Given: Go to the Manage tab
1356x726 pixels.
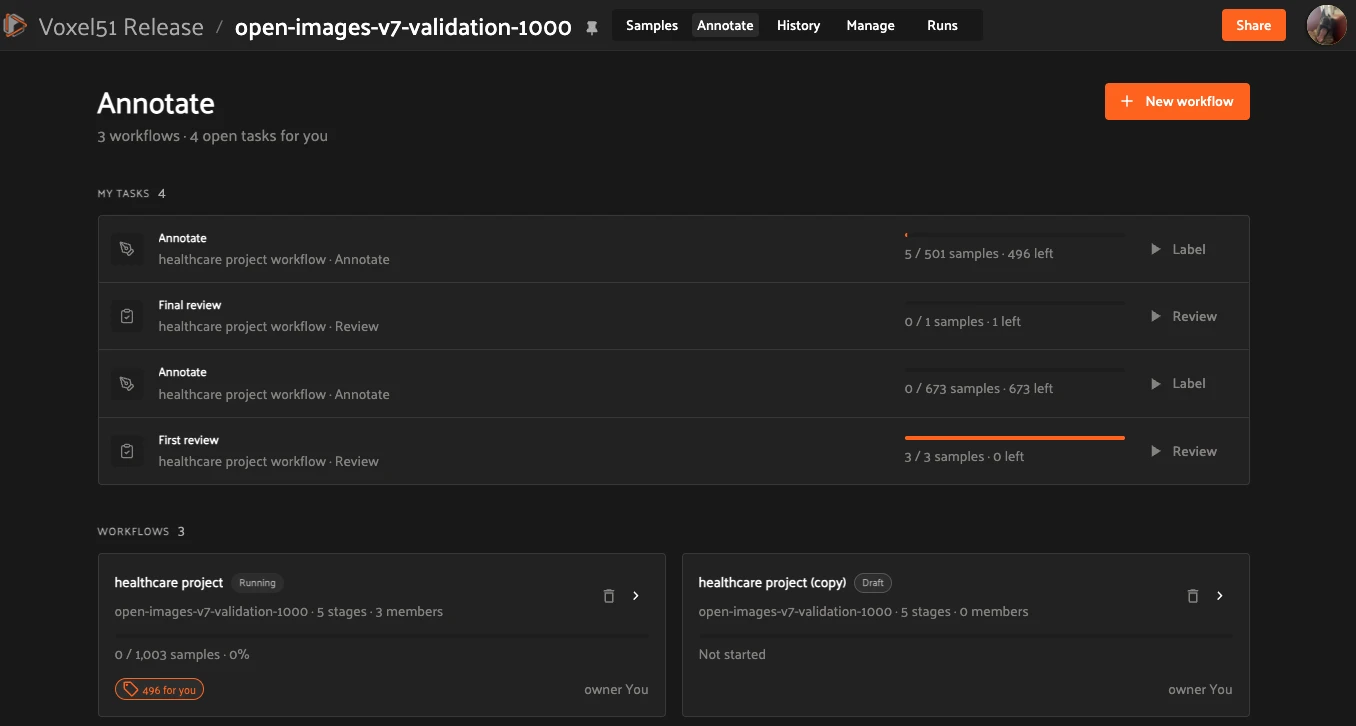Looking at the screenshot, I should [870, 26].
